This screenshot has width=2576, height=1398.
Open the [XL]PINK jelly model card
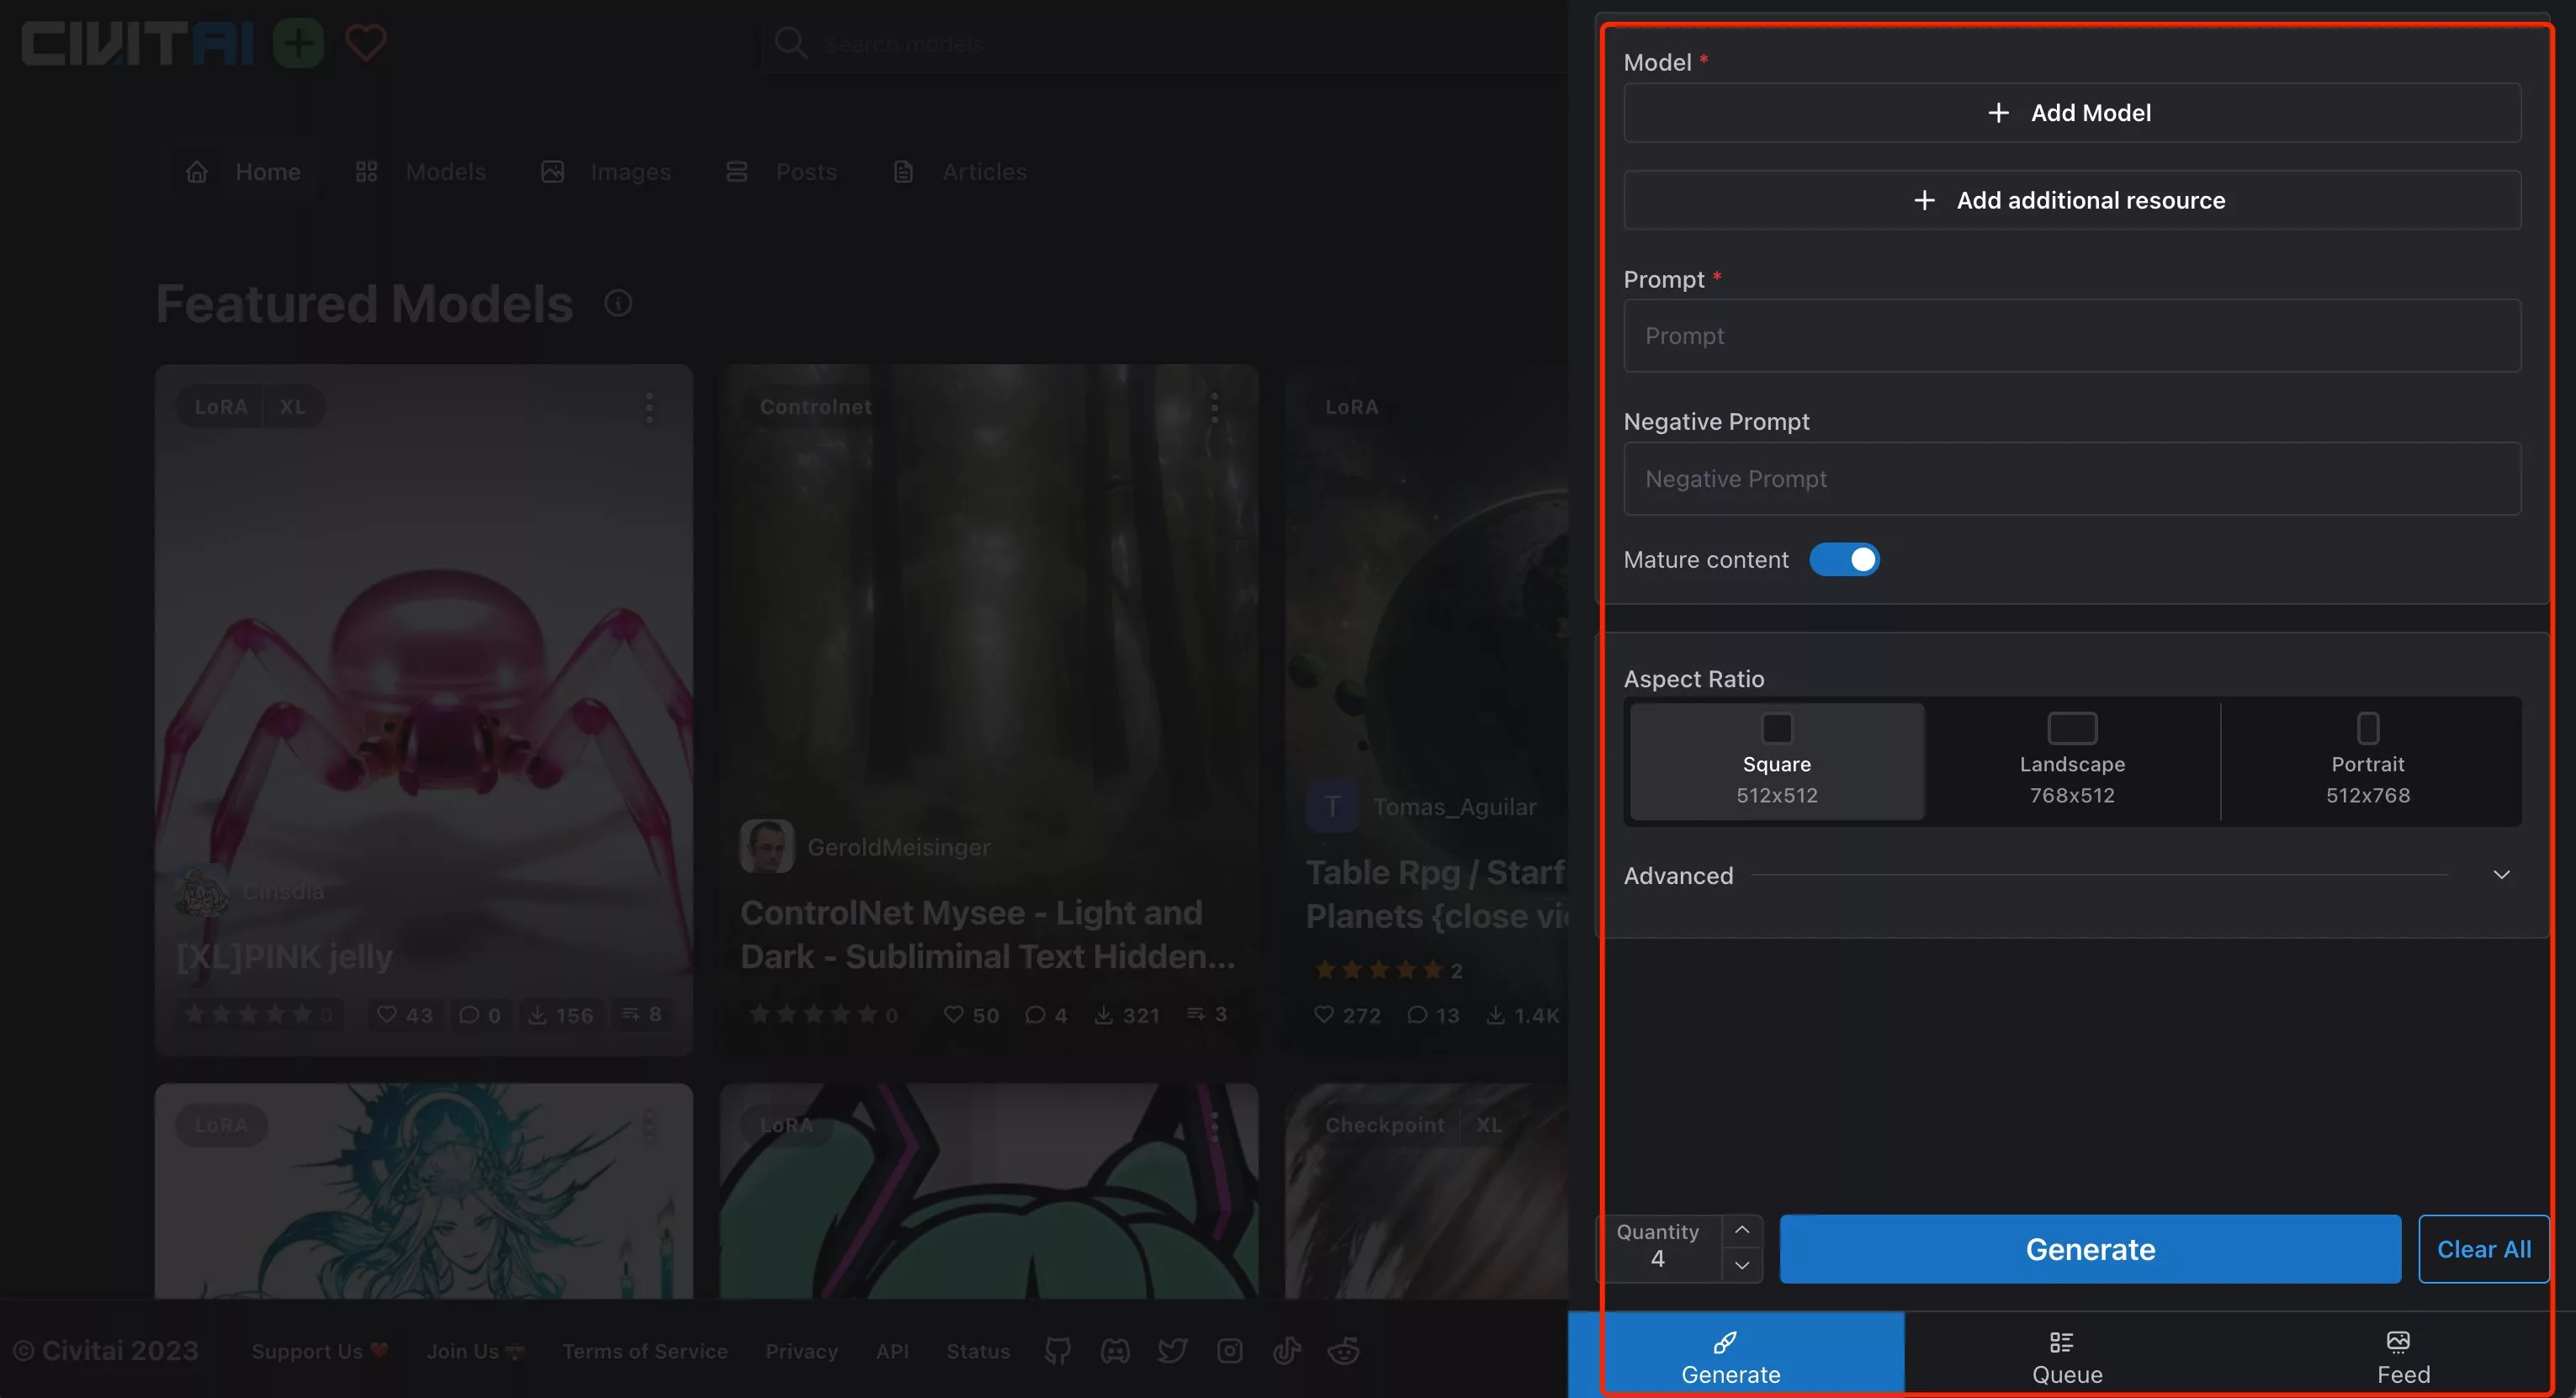424,710
